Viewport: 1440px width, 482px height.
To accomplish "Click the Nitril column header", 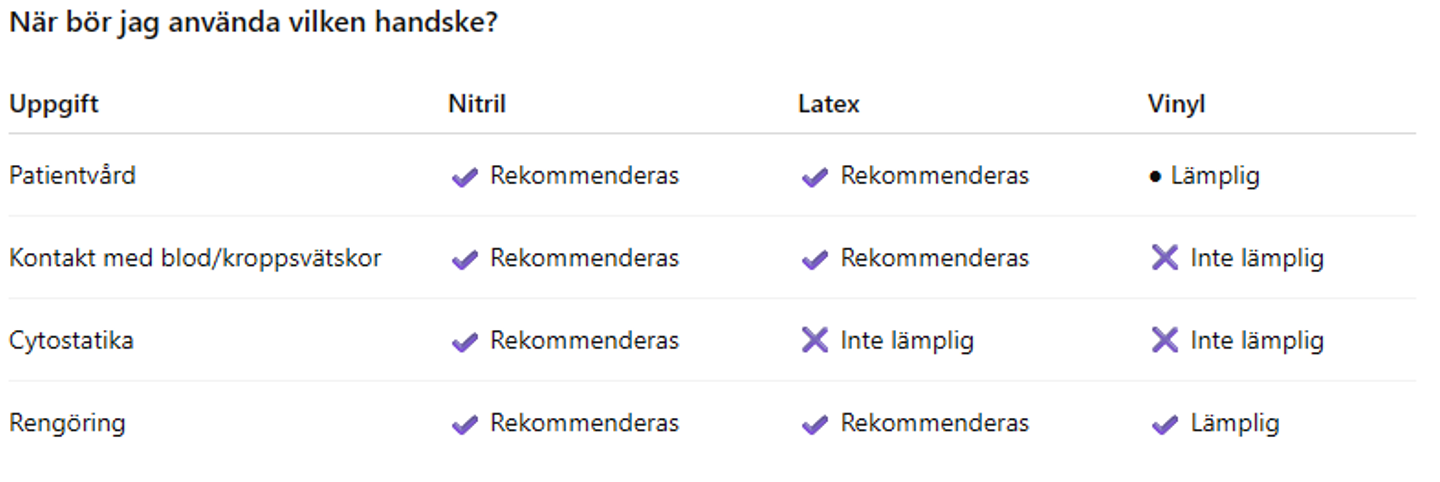I will 477,104.
